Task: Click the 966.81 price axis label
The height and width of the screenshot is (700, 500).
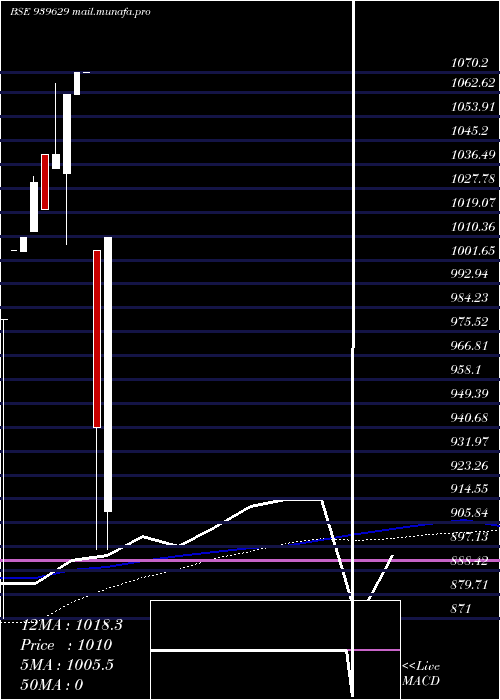Action: click(x=469, y=346)
